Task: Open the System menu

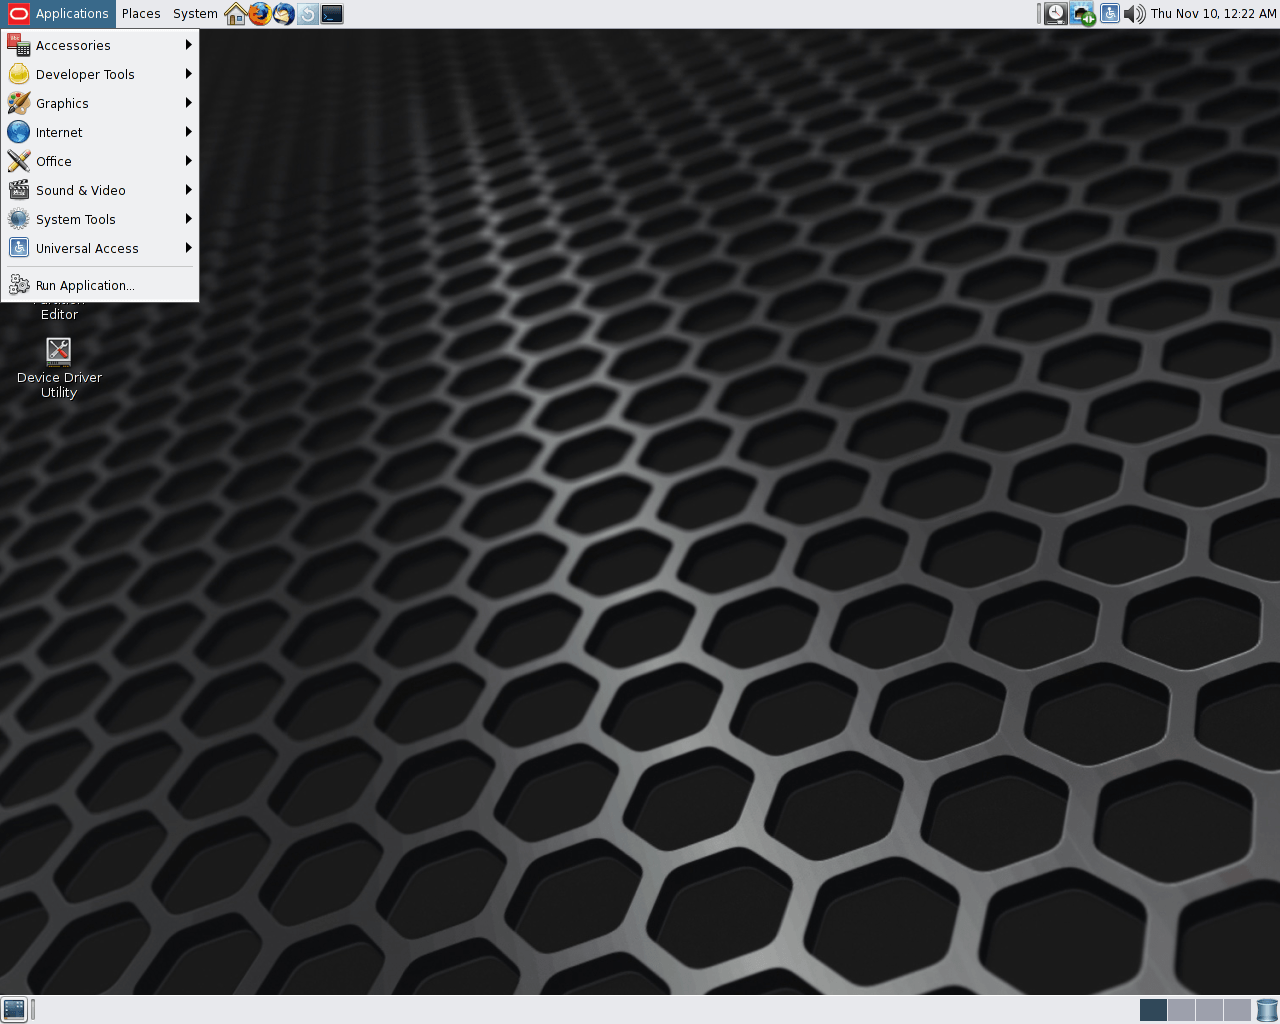Action: (x=195, y=14)
